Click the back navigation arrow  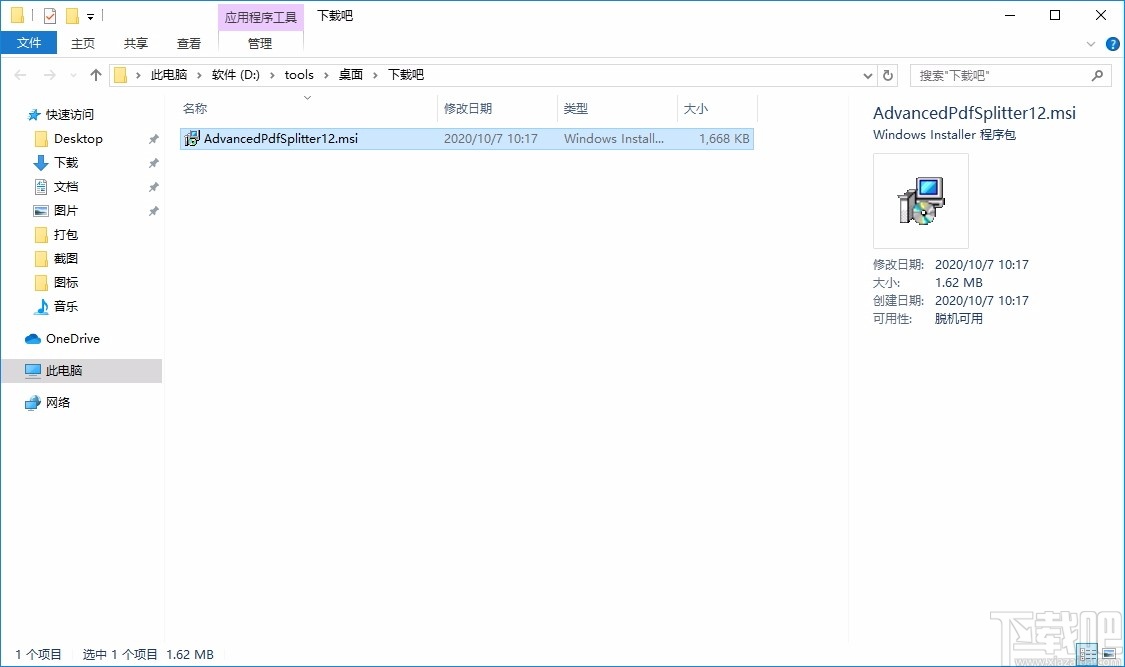point(20,74)
